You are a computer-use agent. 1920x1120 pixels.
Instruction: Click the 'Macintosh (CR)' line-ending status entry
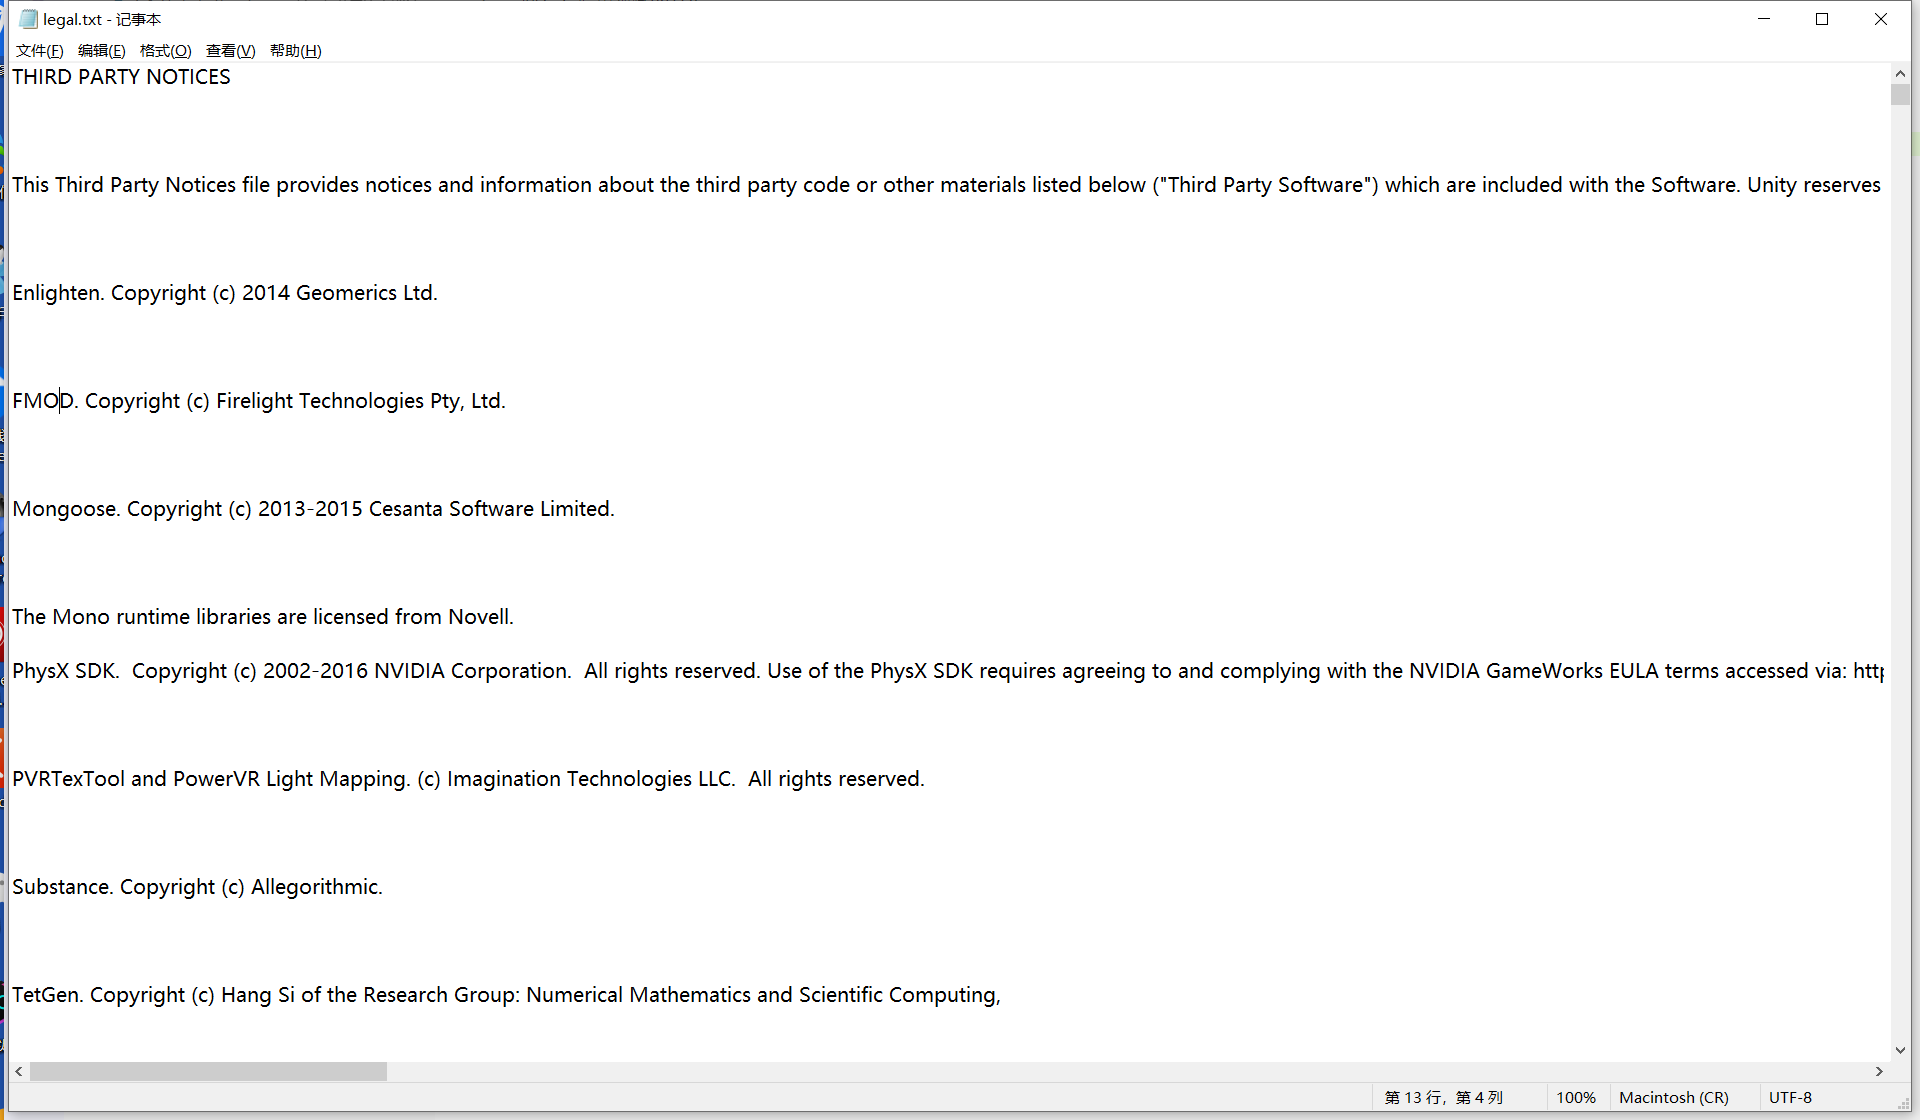[x=1673, y=1097]
